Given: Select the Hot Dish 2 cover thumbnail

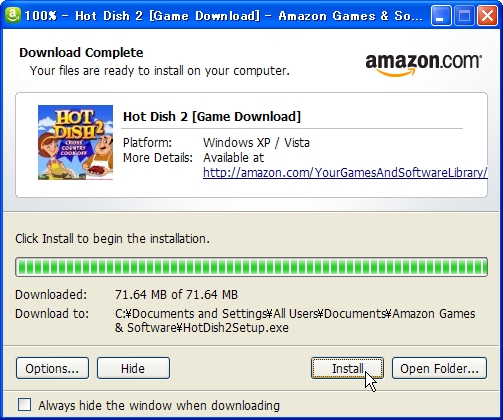Looking at the screenshot, I should [75, 142].
